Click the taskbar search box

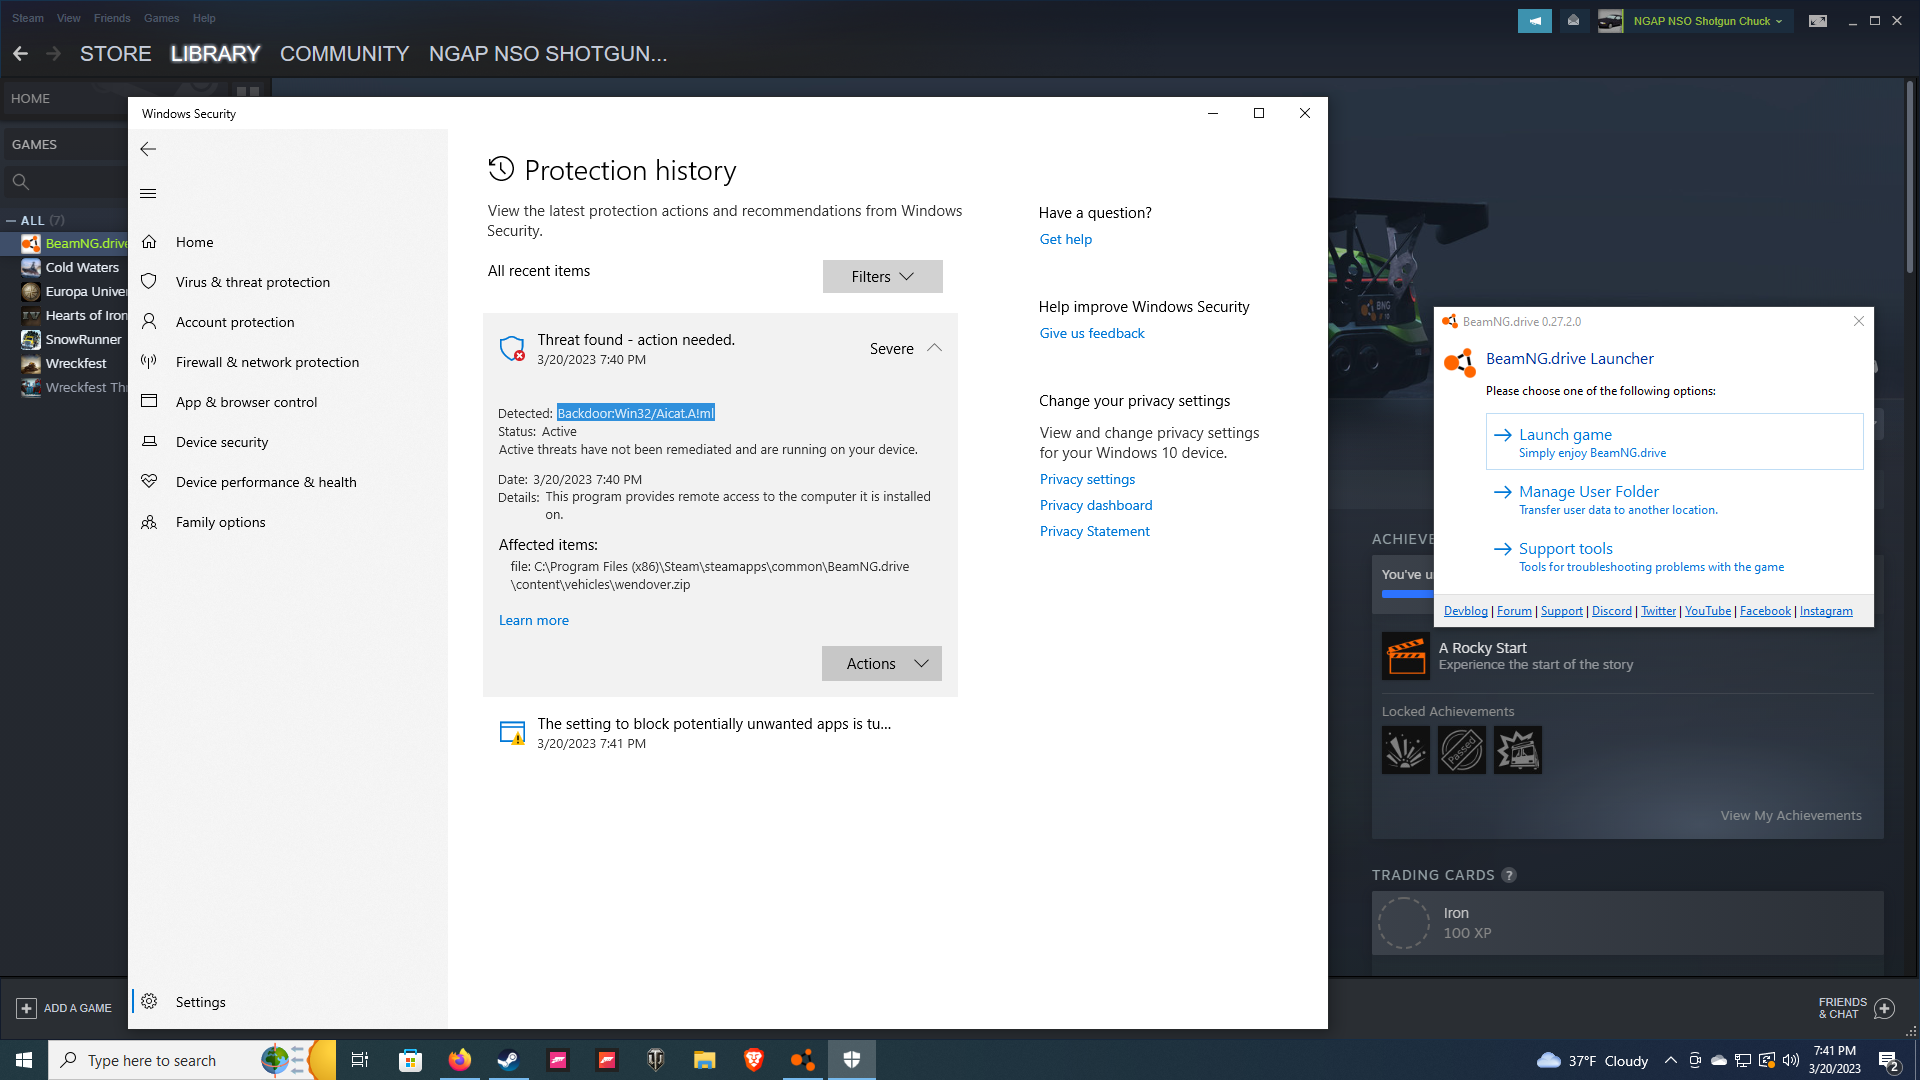tap(190, 1060)
